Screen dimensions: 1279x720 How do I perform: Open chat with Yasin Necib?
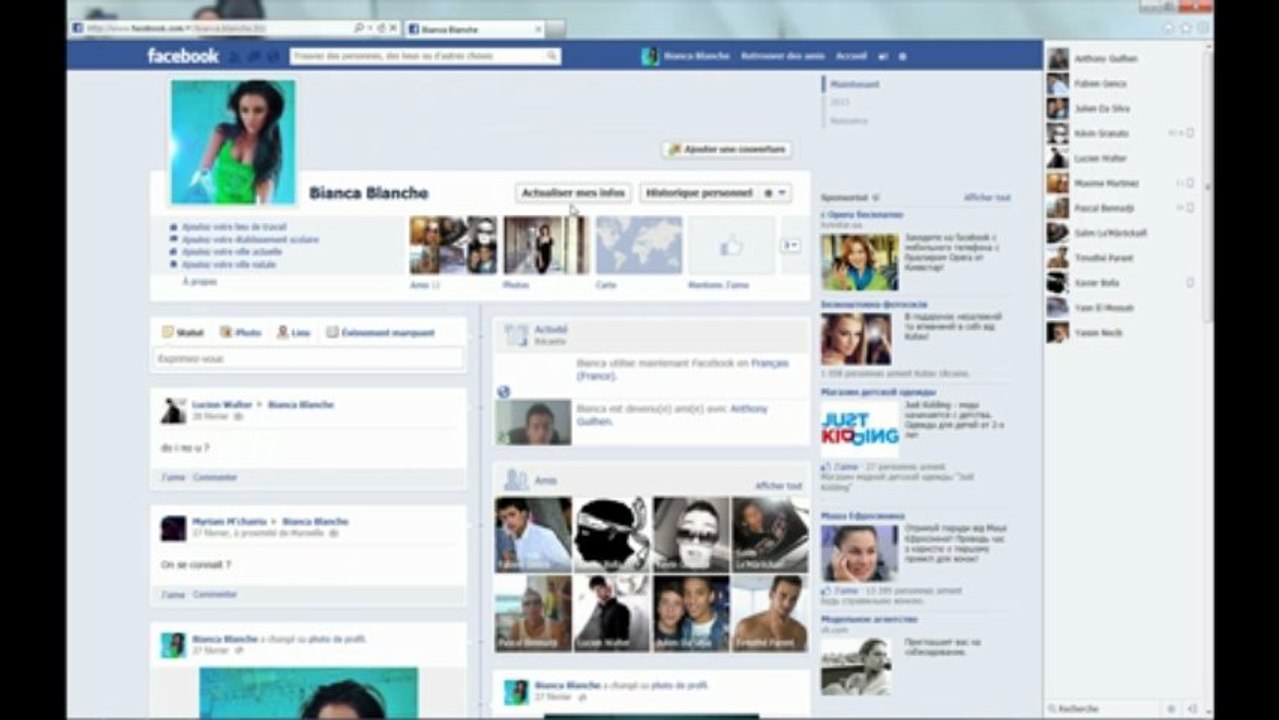pos(1120,333)
